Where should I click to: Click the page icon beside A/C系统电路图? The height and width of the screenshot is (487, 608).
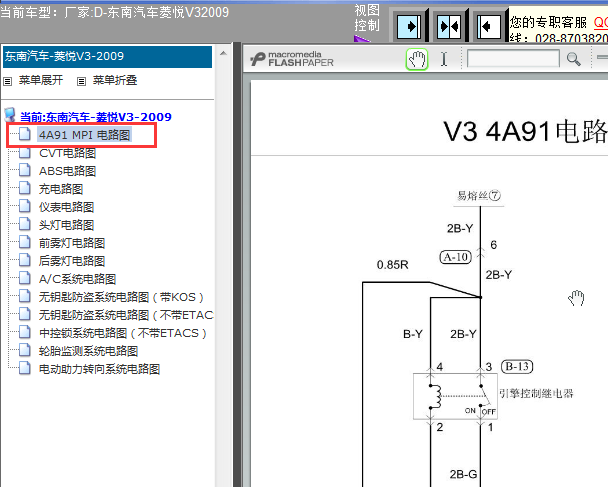25,278
